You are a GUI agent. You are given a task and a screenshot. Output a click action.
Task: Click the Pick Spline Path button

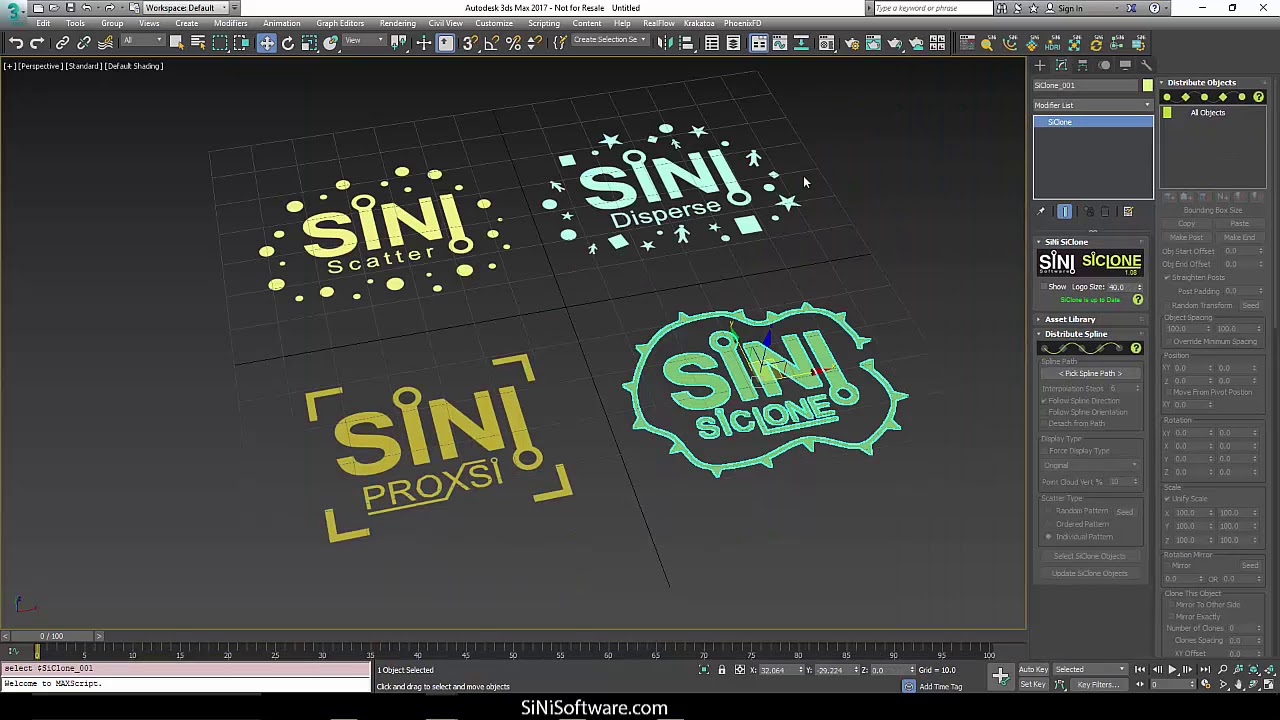click(x=1090, y=373)
